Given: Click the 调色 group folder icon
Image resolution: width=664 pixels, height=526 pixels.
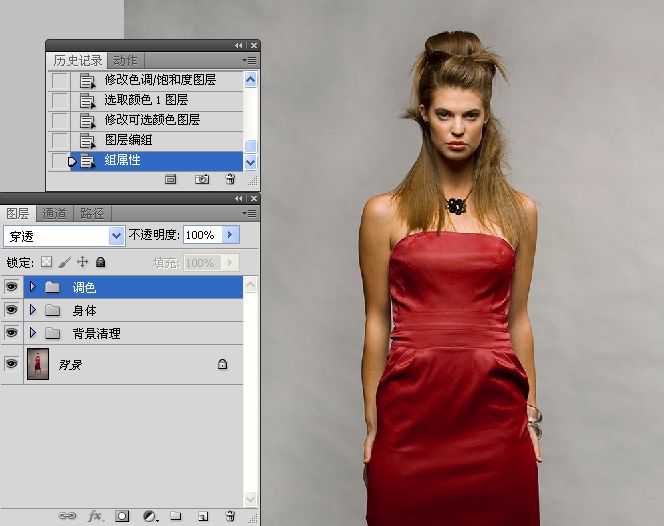Looking at the screenshot, I should (x=53, y=288).
